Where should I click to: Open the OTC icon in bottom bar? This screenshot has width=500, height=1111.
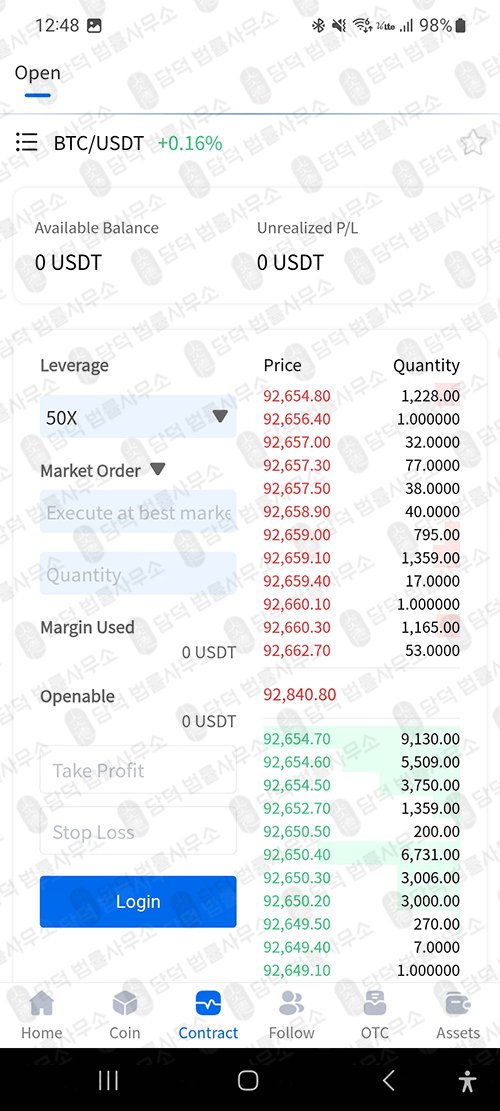point(375,1003)
